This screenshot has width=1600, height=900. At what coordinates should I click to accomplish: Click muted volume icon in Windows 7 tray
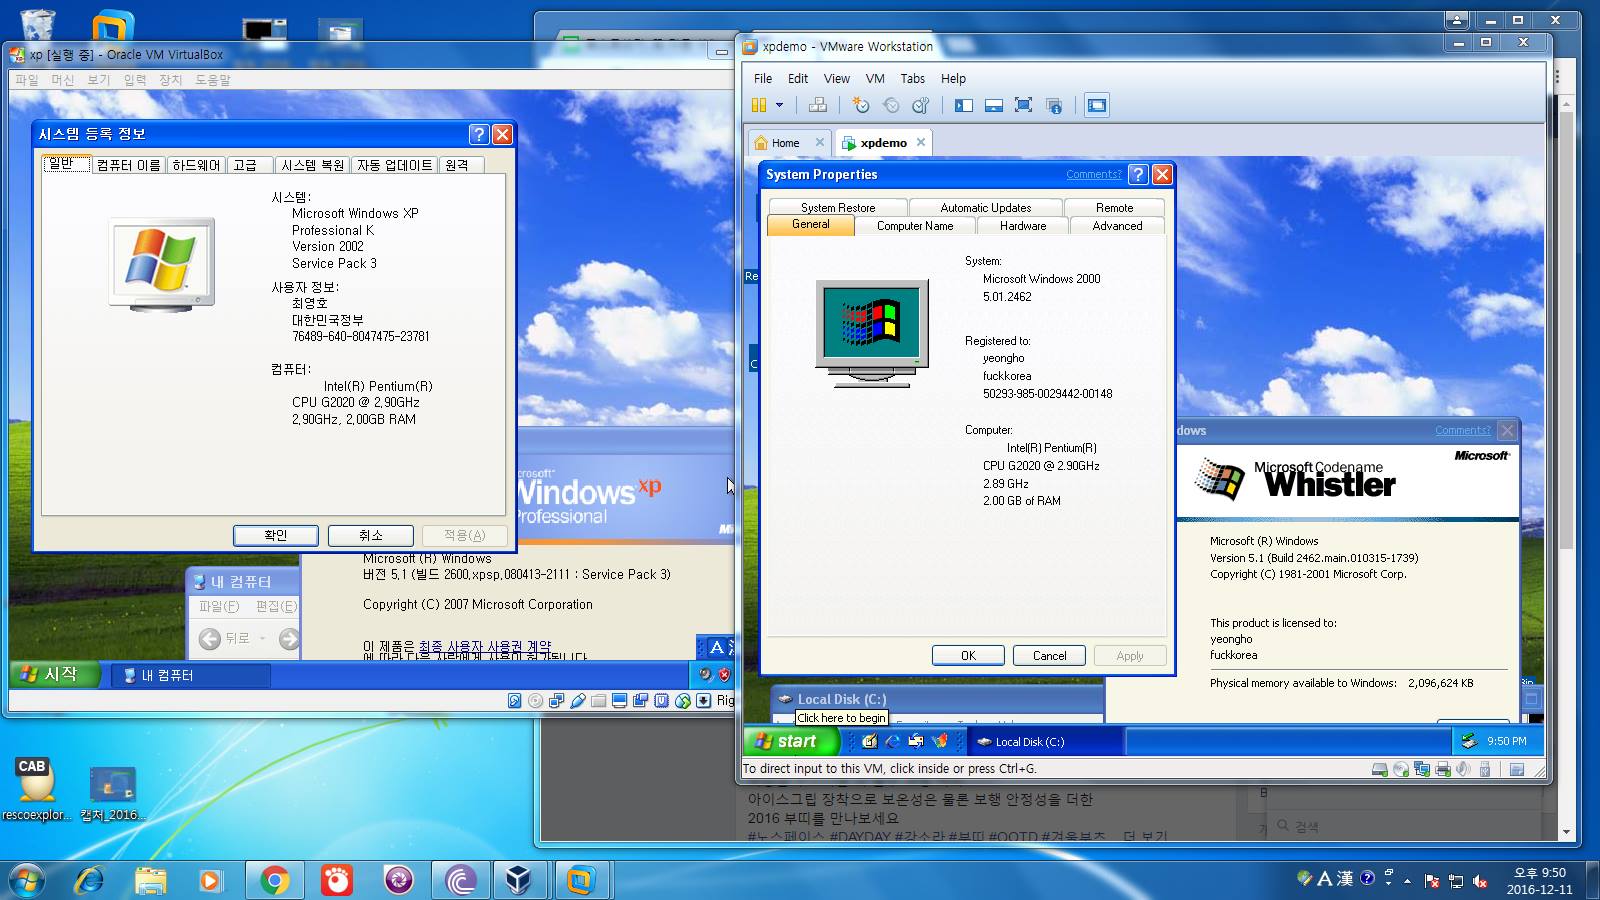1480,880
